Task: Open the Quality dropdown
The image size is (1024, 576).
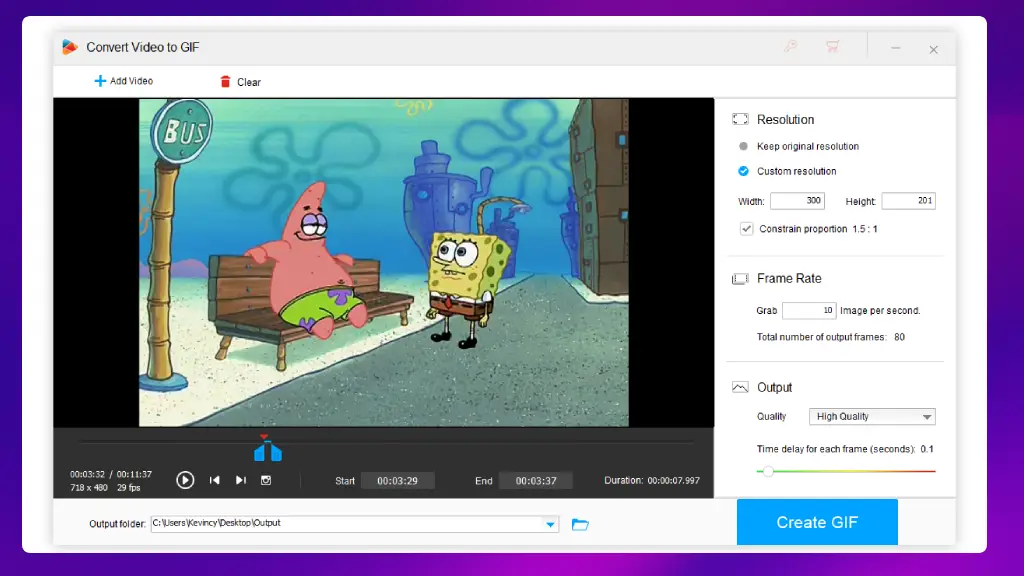Action: (872, 417)
